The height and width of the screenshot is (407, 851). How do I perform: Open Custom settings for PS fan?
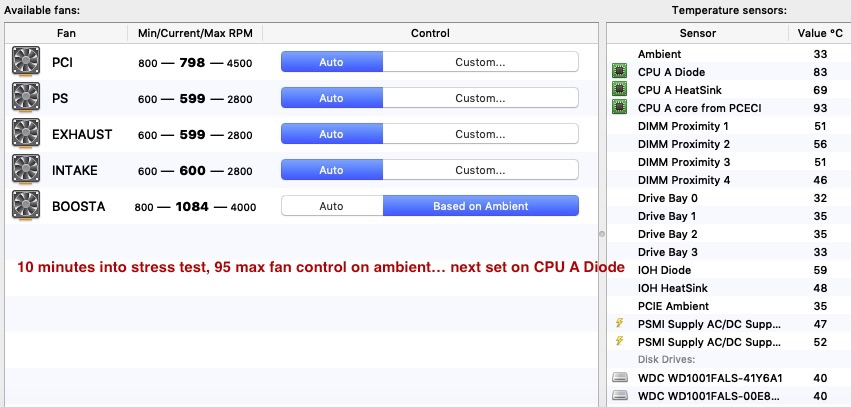[x=480, y=98]
